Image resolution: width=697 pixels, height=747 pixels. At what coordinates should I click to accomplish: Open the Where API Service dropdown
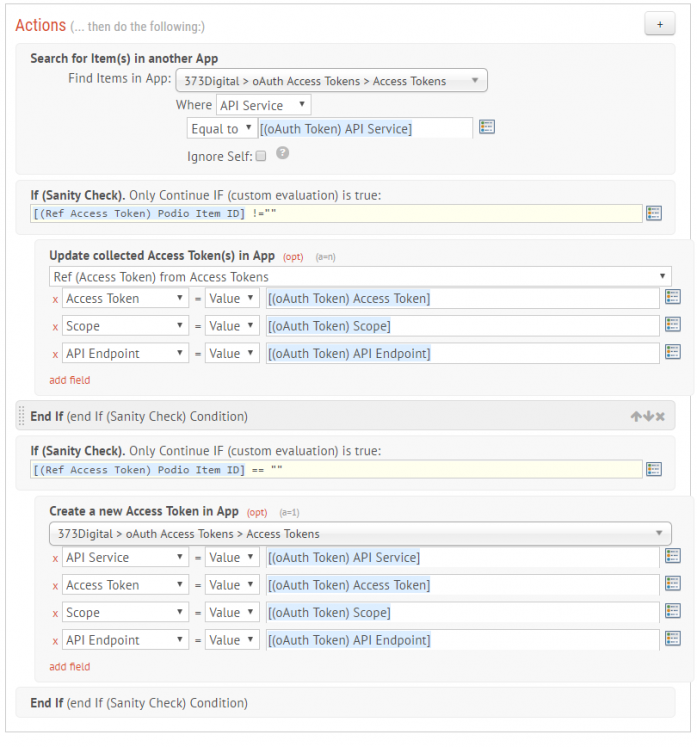click(263, 105)
